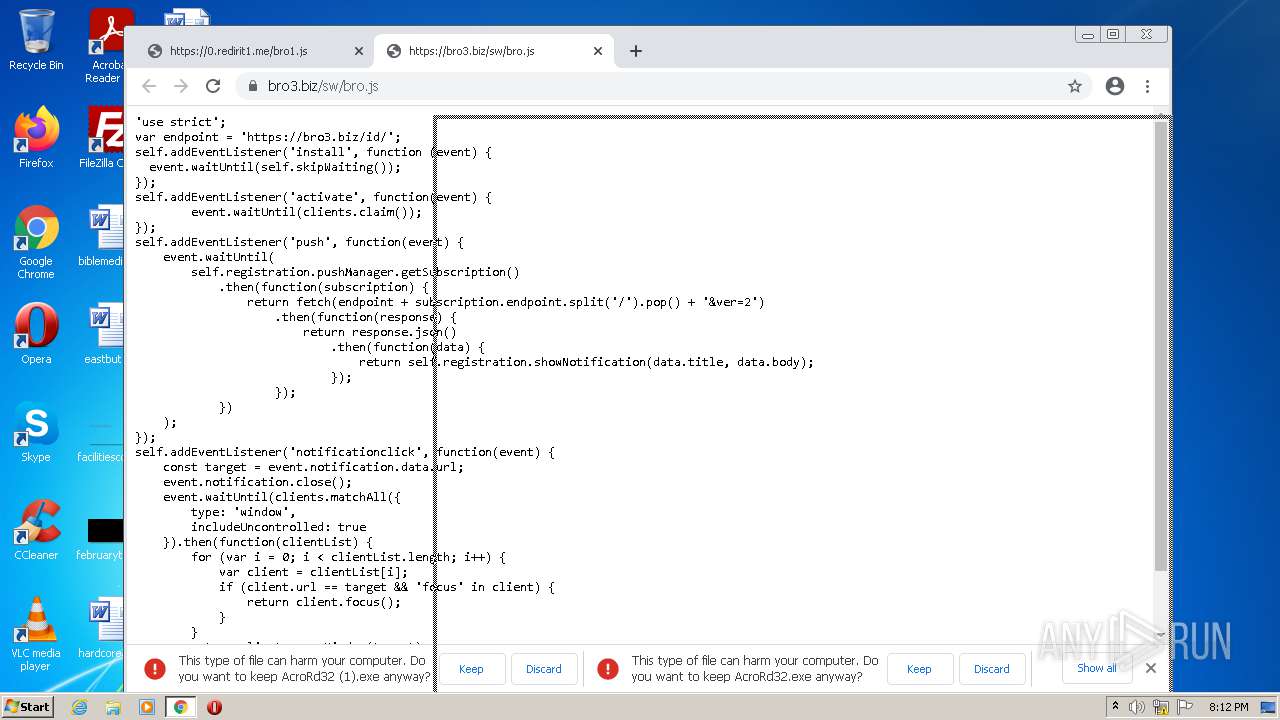Launch Firefox from the desktop
The image size is (1280, 720).
pos(36,138)
